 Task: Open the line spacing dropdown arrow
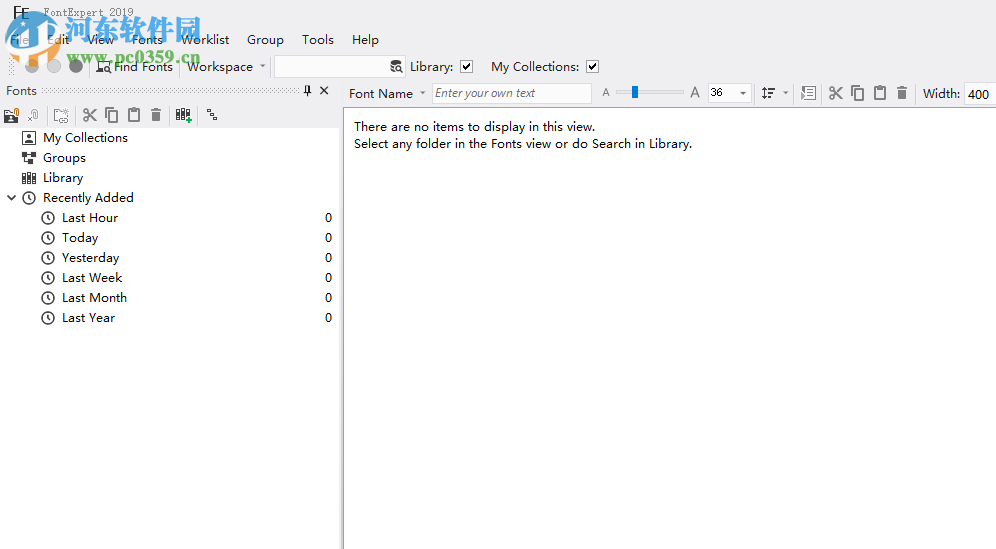point(785,93)
